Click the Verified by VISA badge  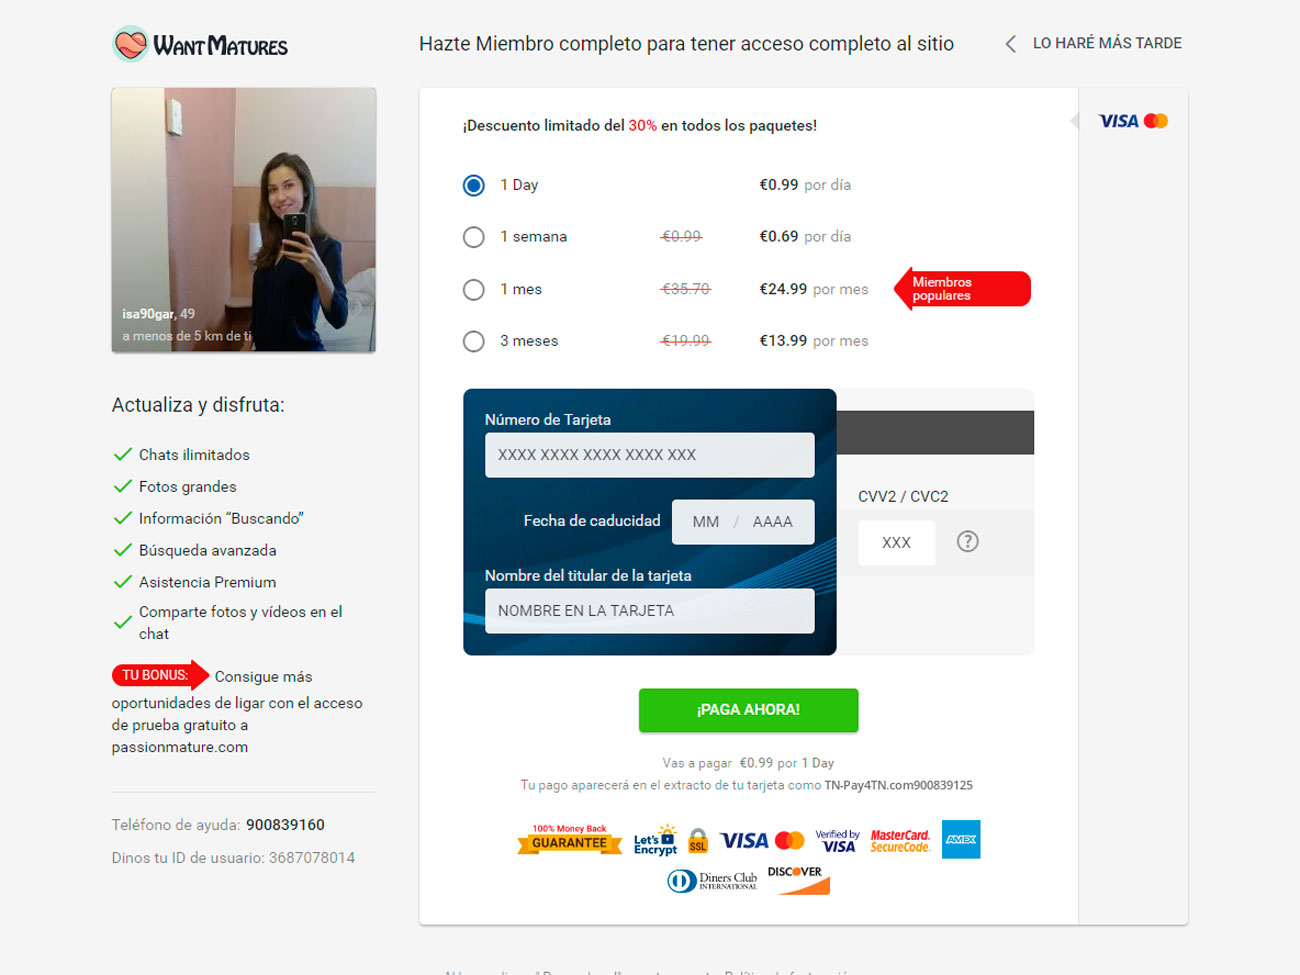coord(838,840)
